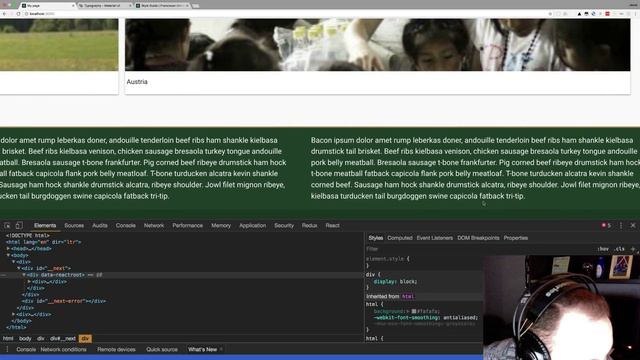Expand the background shorthand property arrow

[x=409, y=311]
